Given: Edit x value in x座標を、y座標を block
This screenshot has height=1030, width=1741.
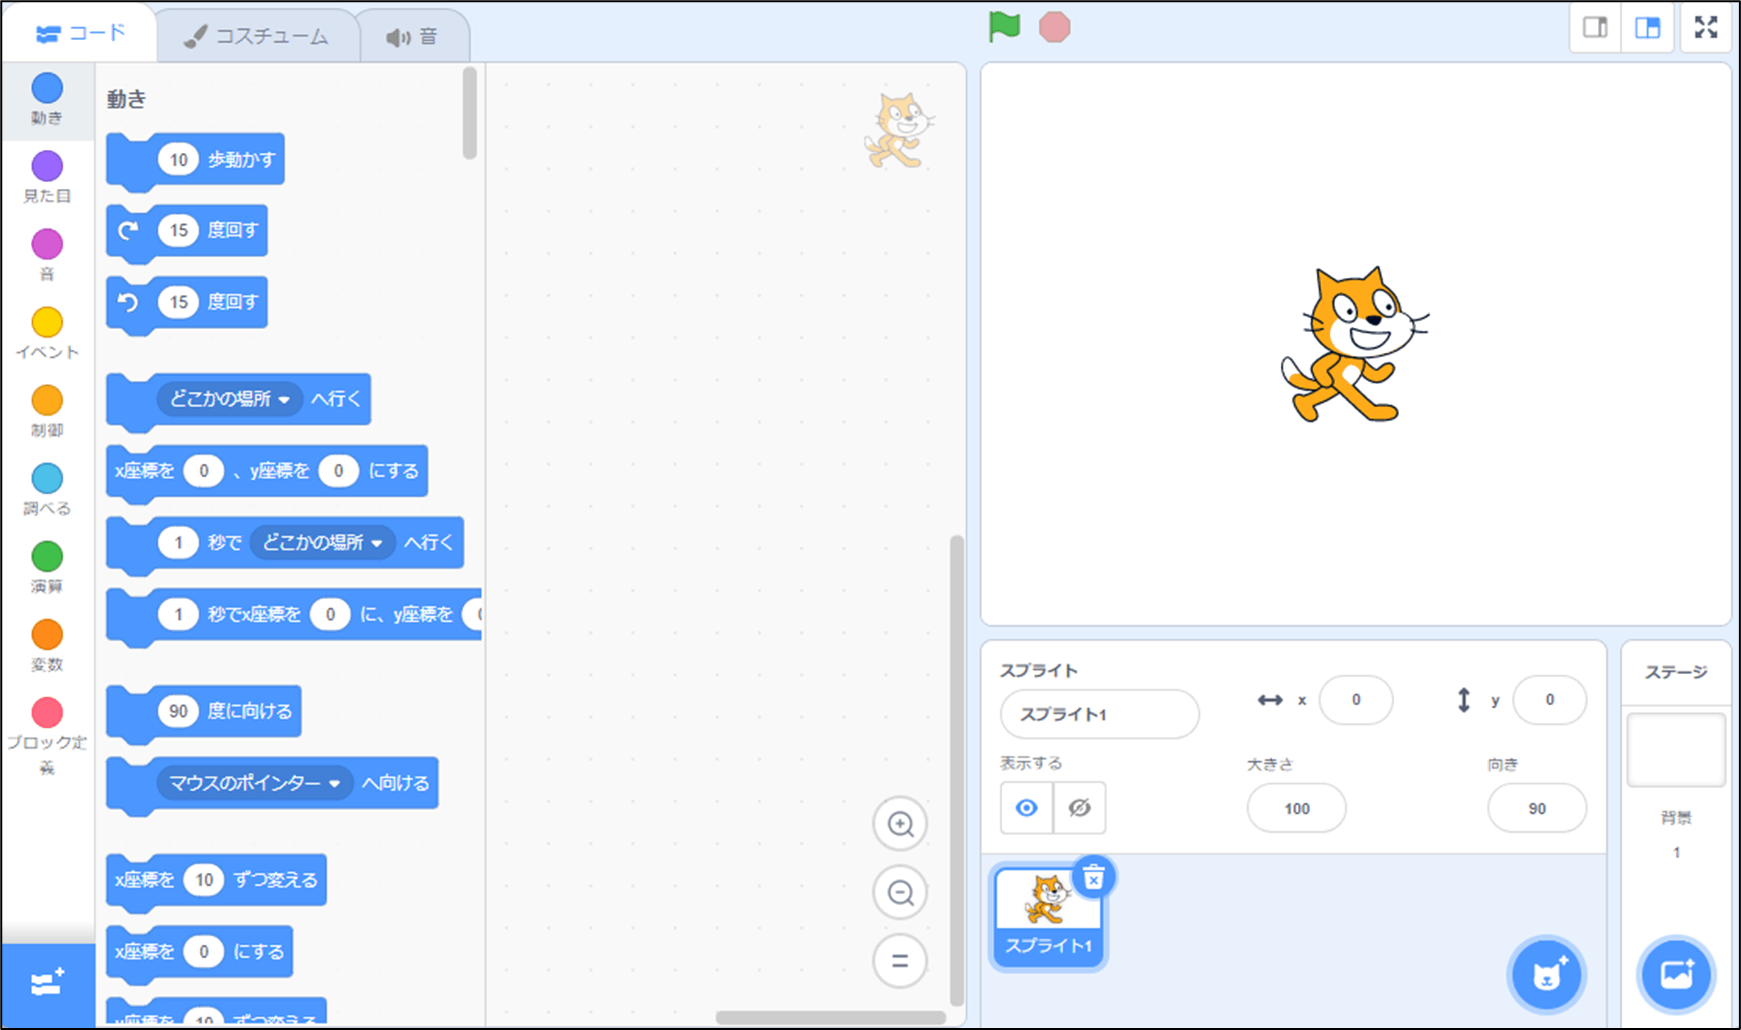Looking at the screenshot, I should point(204,471).
